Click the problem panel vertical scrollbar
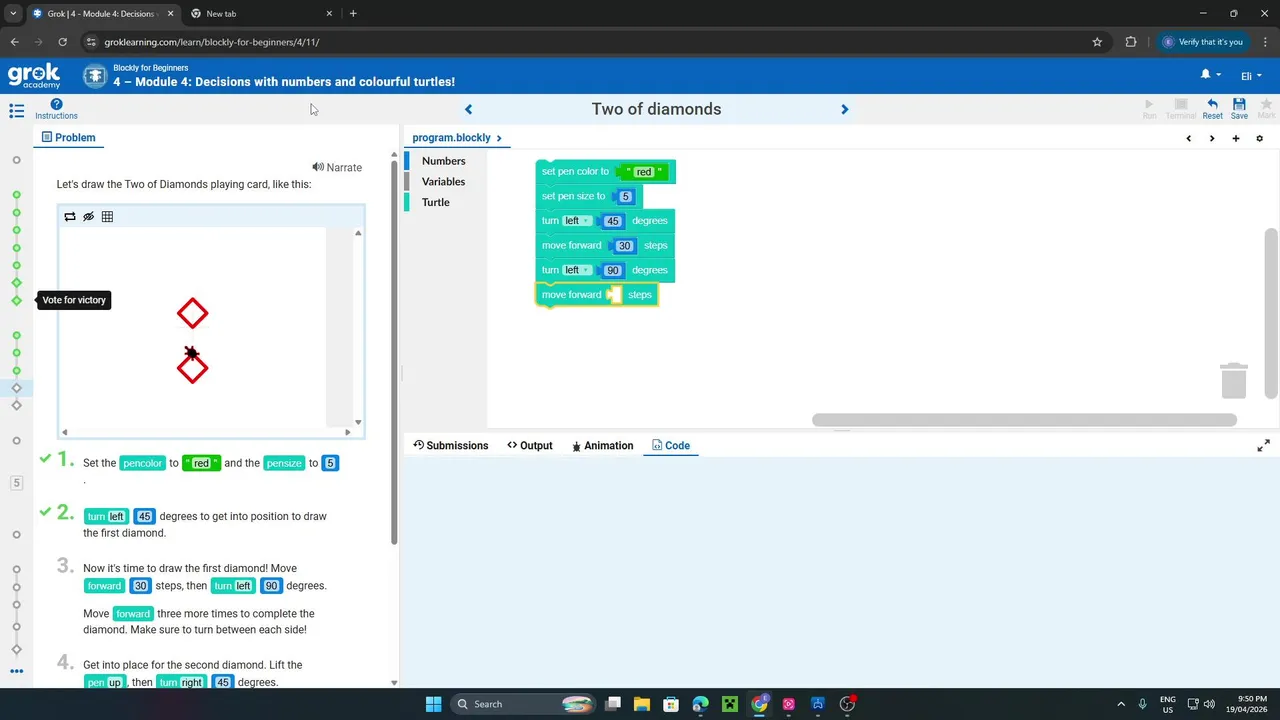The height and width of the screenshot is (720, 1280). [394, 352]
